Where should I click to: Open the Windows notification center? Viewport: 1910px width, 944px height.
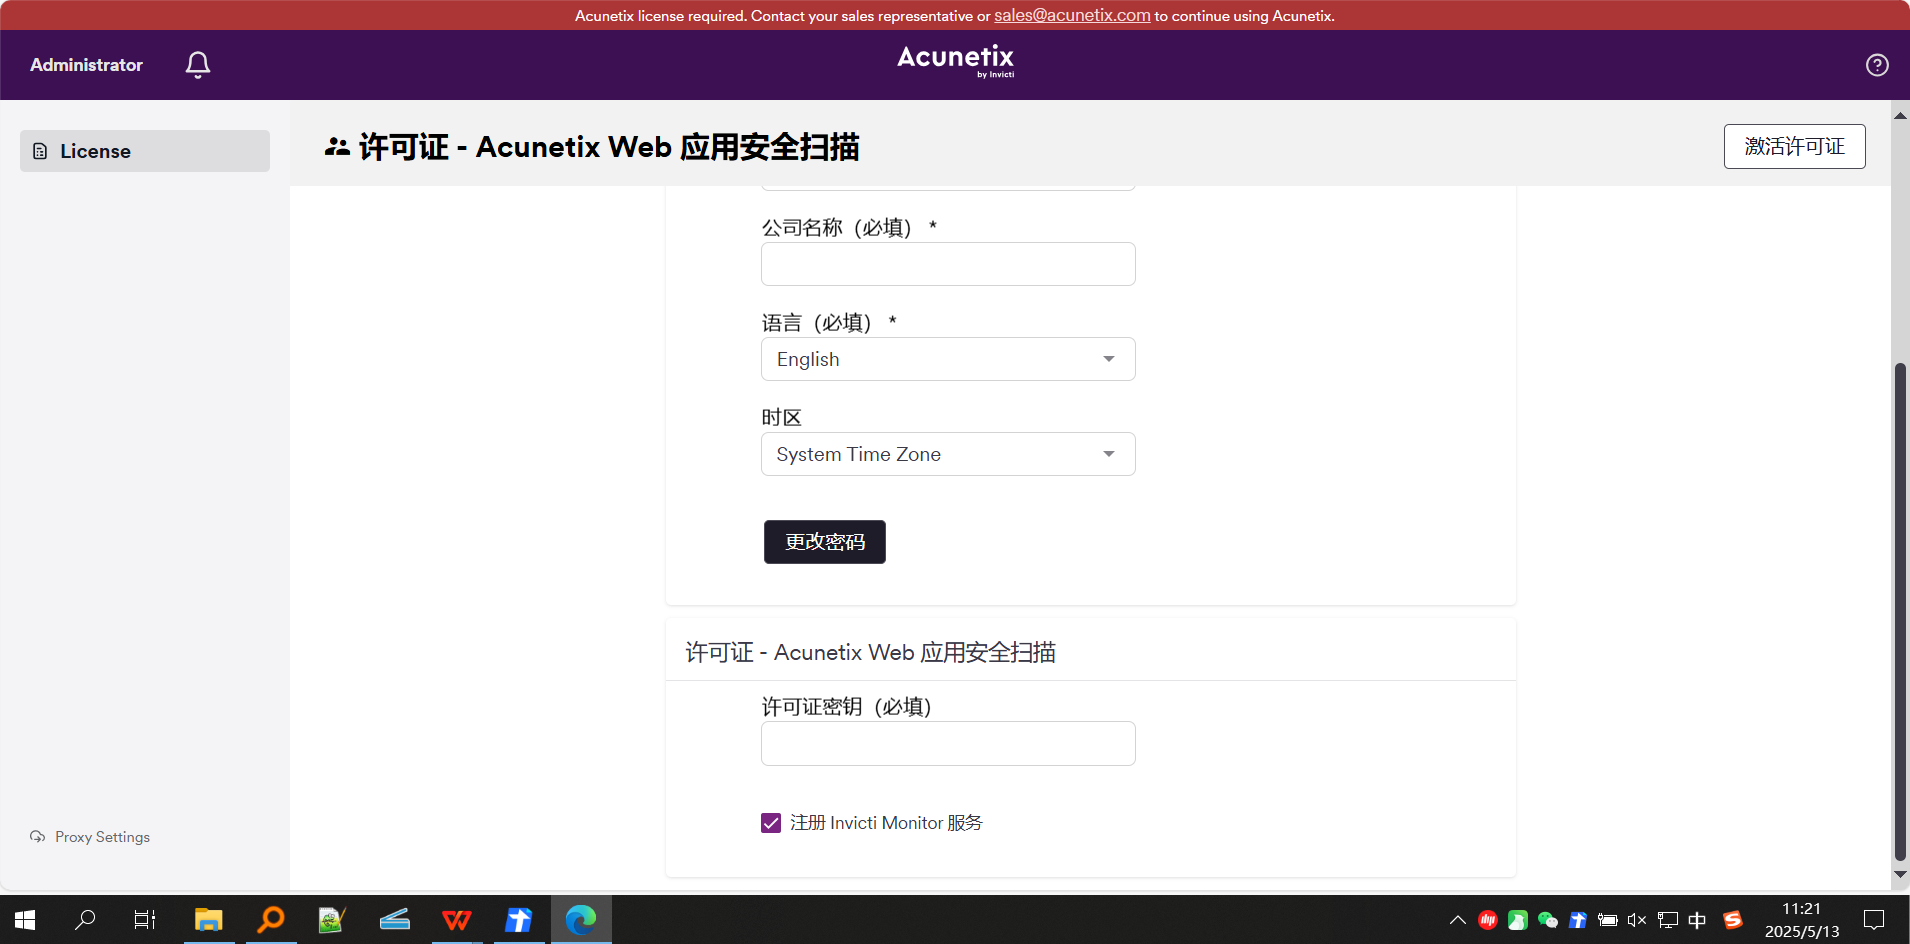[x=1874, y=920]
